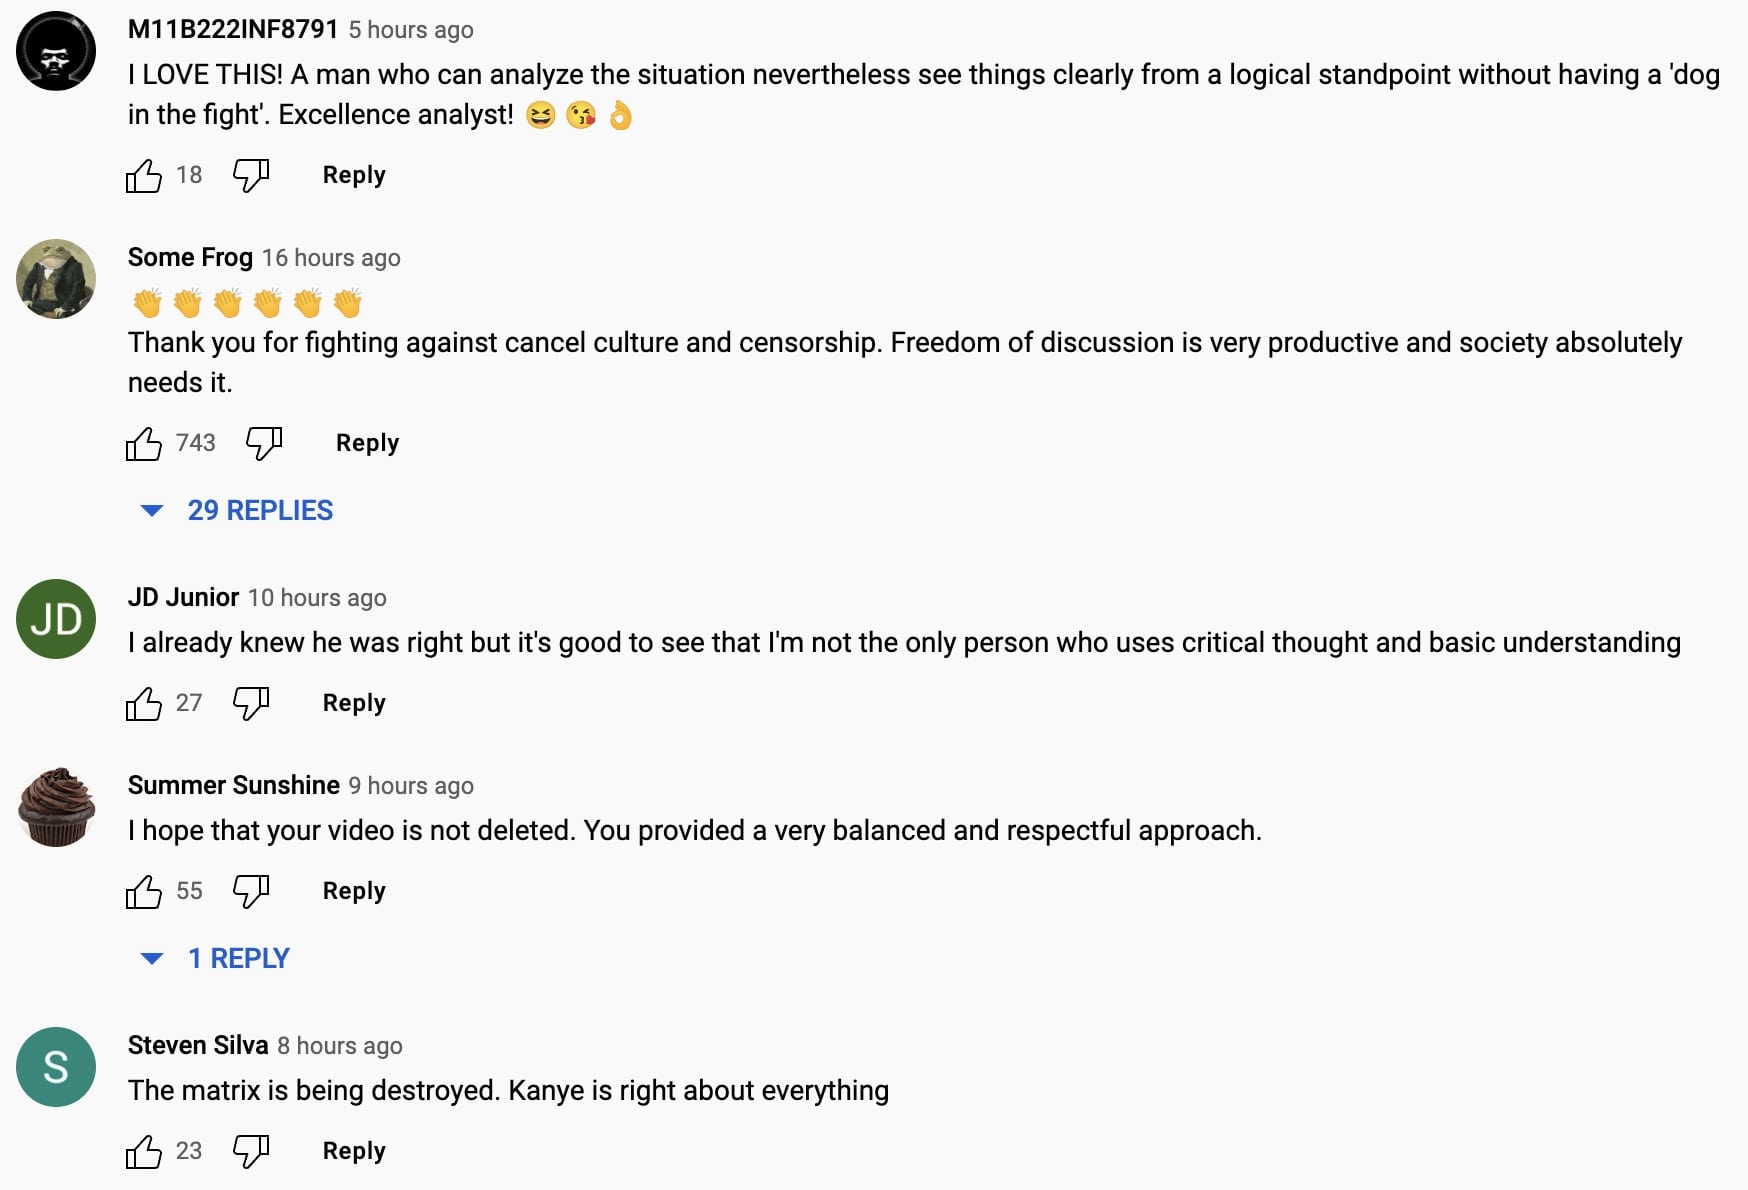This screenshot has height=1190, width=1748.
Task: Click the Summer Sunshine username
Action: click(x=234, y=785)
